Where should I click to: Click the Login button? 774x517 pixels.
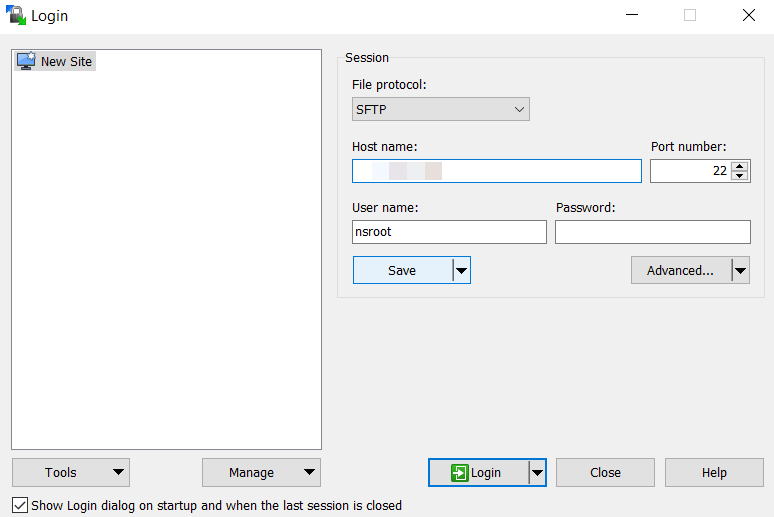(478, 473)
